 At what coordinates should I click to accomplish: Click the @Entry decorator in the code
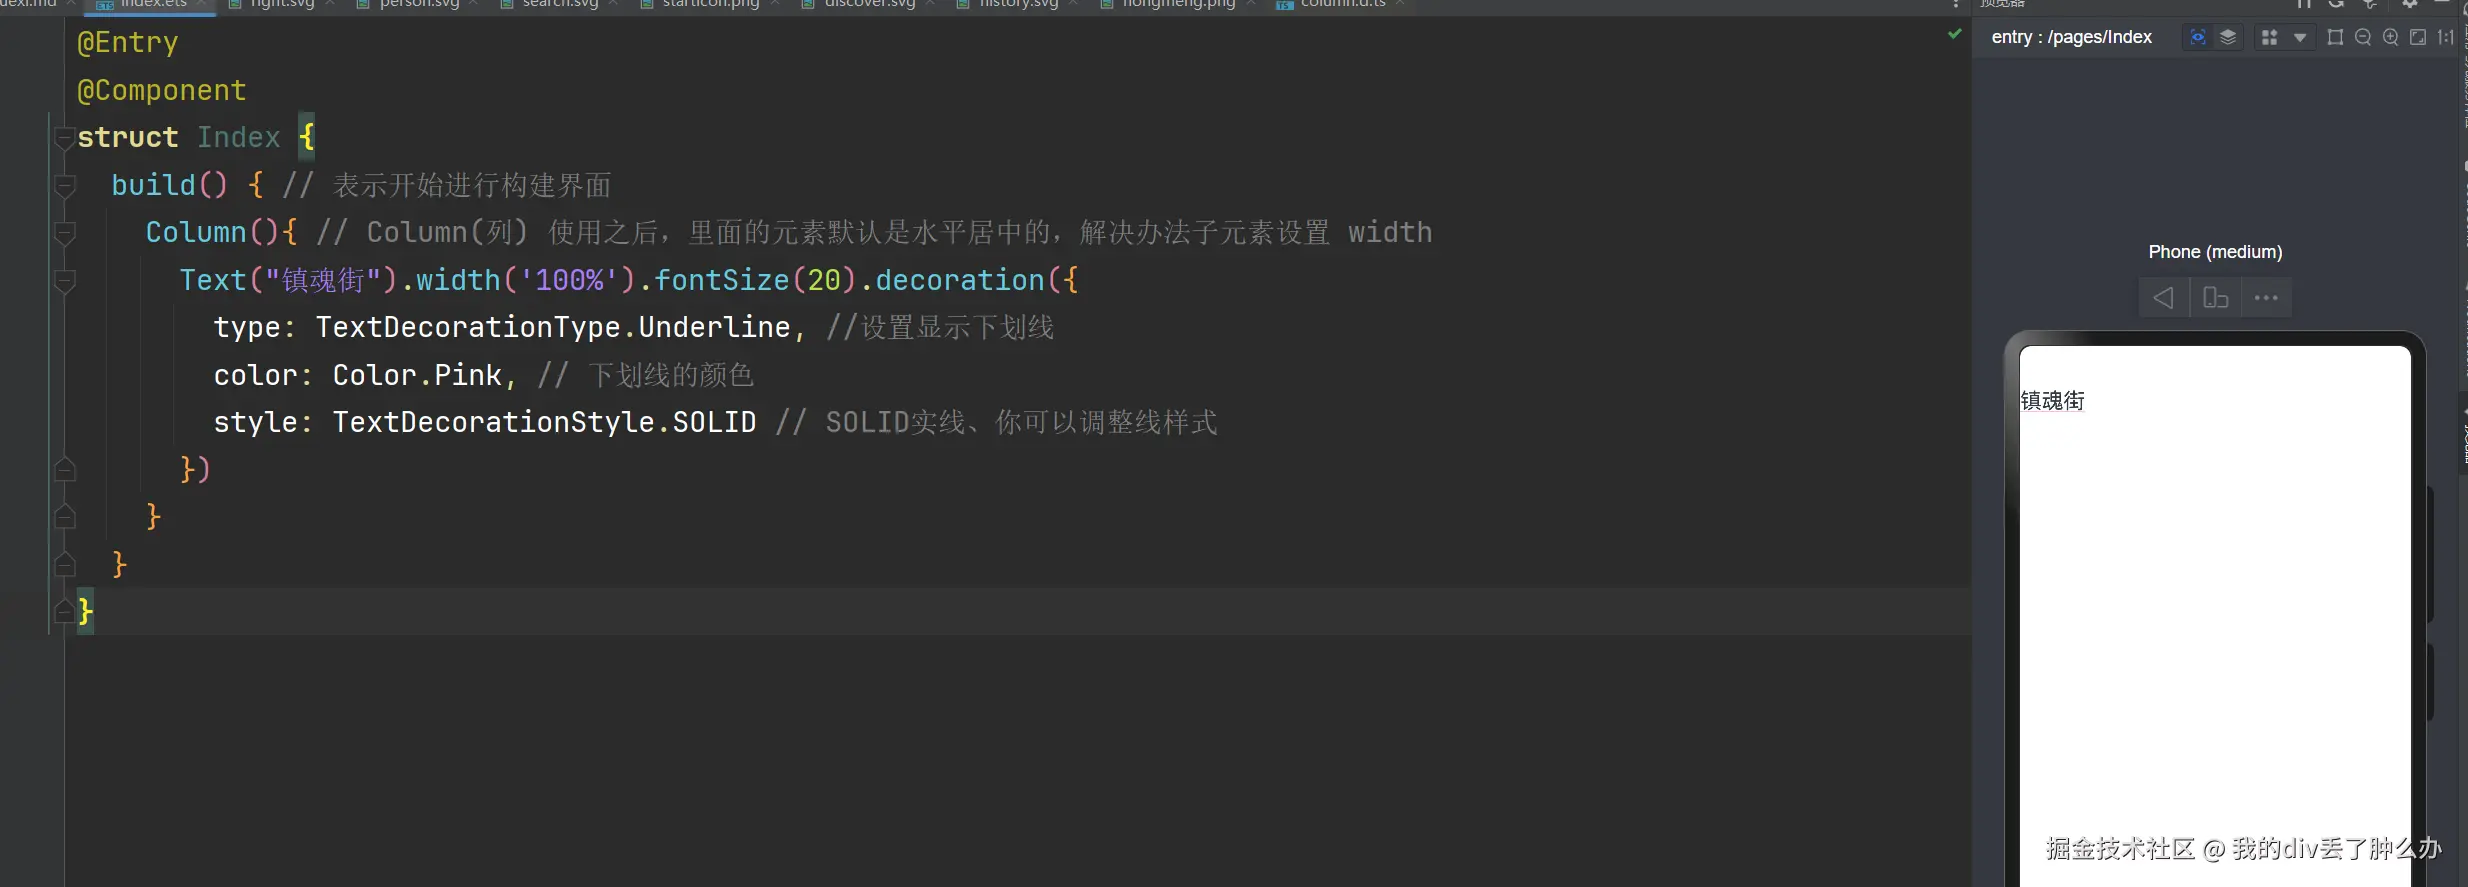(x=128, y=42)
